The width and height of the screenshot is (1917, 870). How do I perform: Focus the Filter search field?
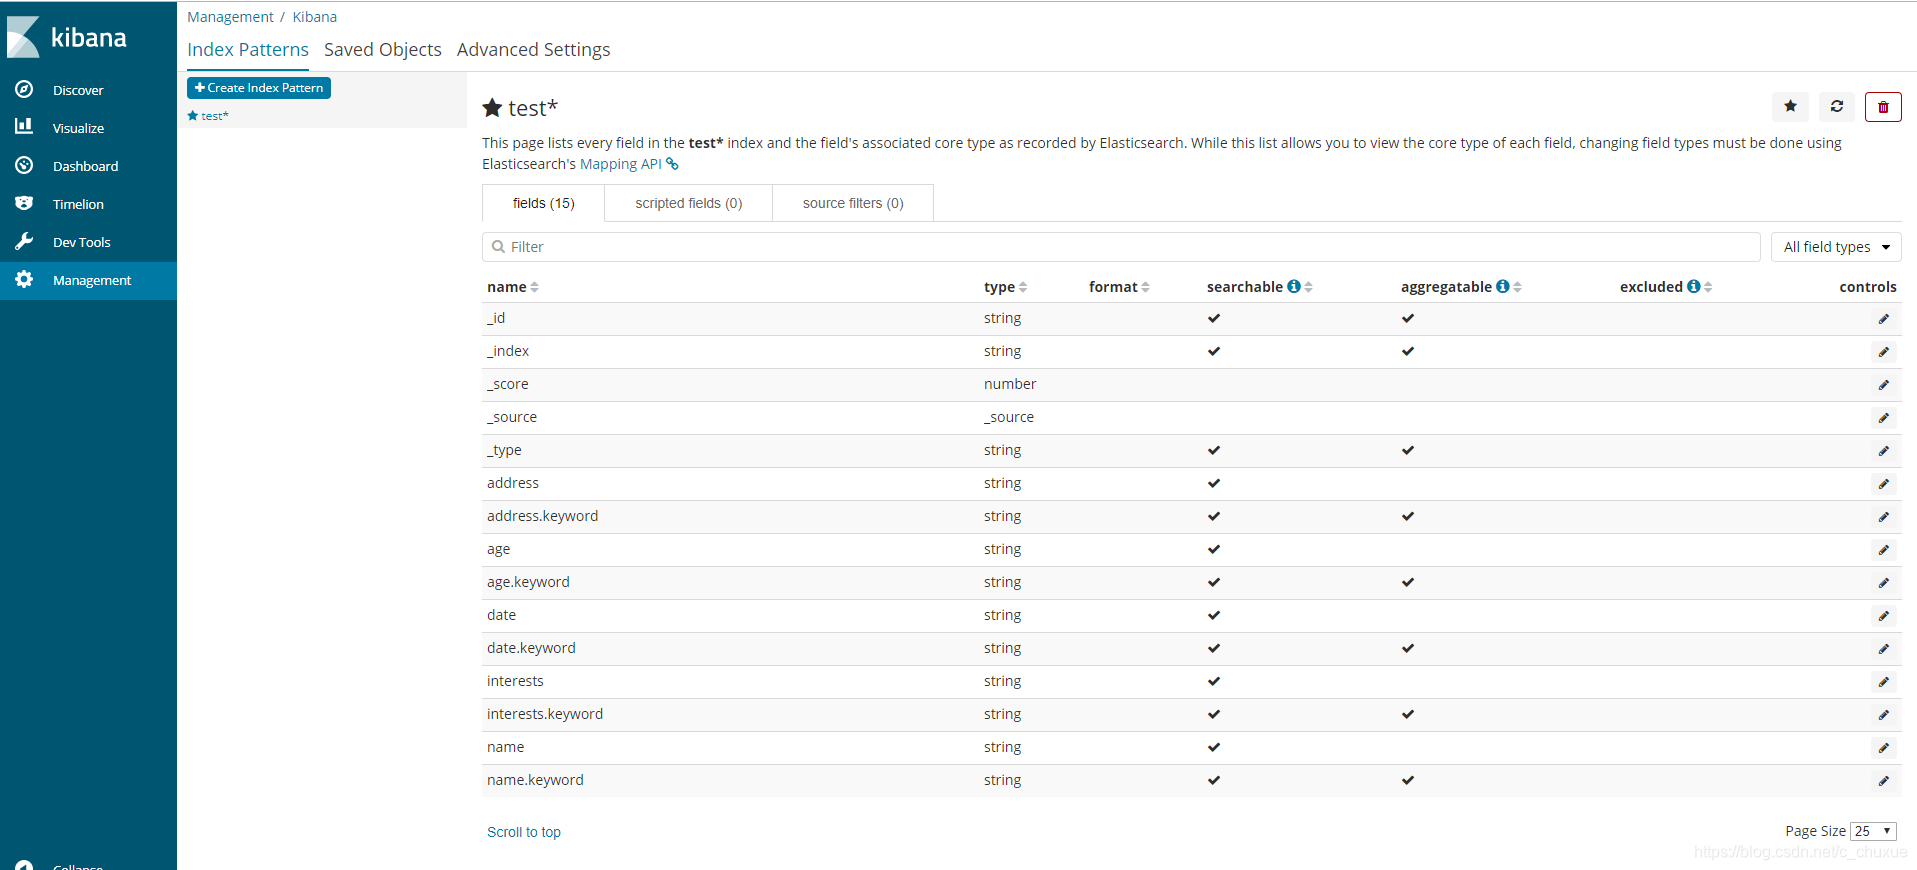pyautogui.click(x=1121, y=247)
